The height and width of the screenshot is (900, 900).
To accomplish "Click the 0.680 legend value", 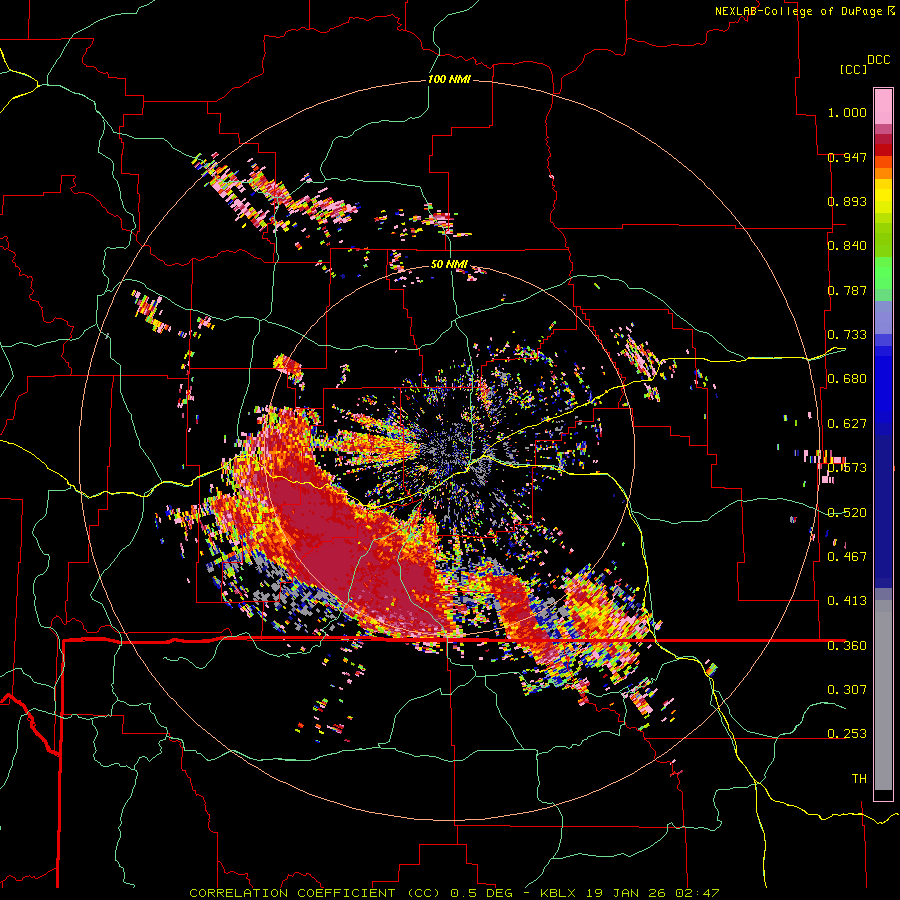I will click(x=847, y=379).
